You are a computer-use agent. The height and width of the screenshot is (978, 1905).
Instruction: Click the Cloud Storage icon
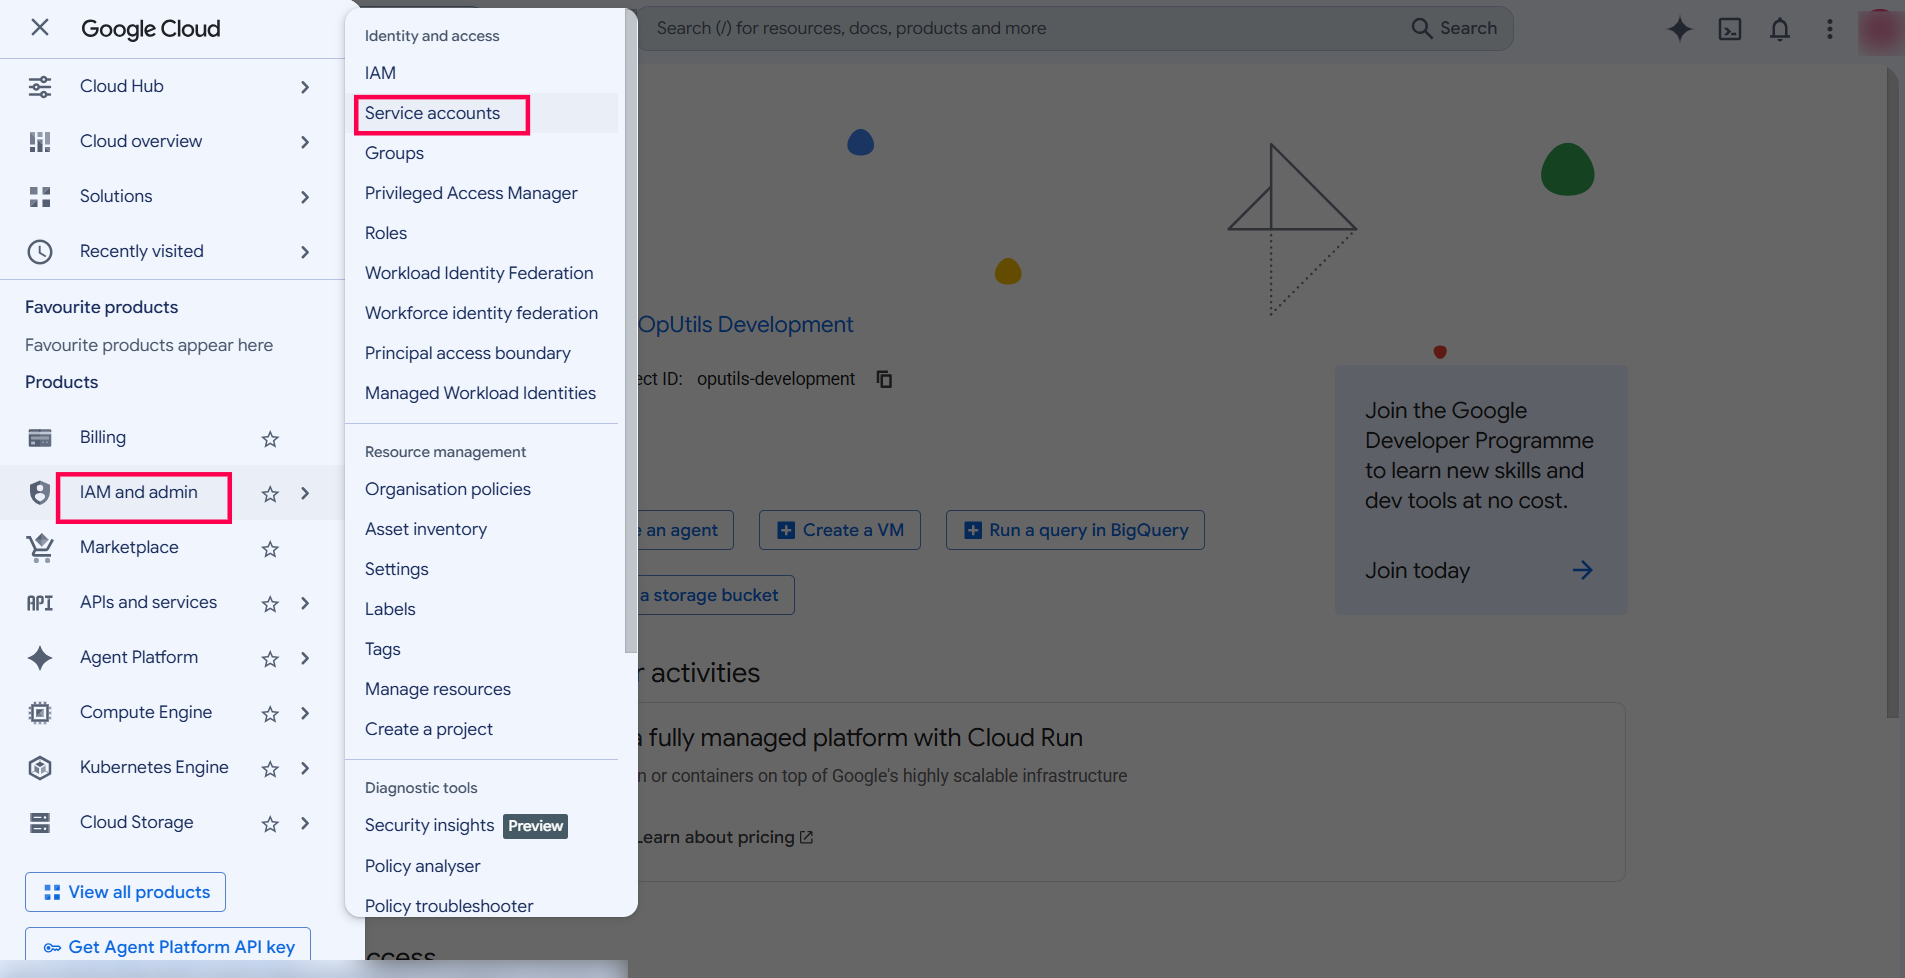pos(40,823)
